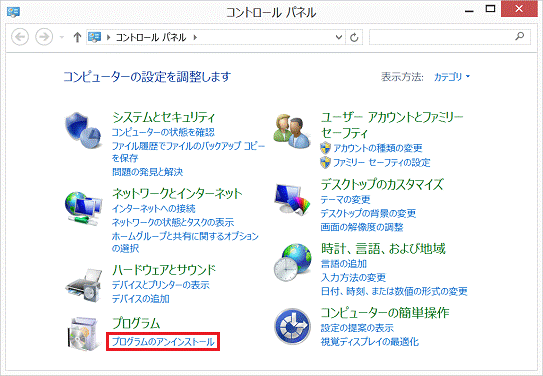This screenshot has width=543, height=376.
Task: Open ユーザー アカウントとファミリー セーフティ category
Action: [392, 125]
